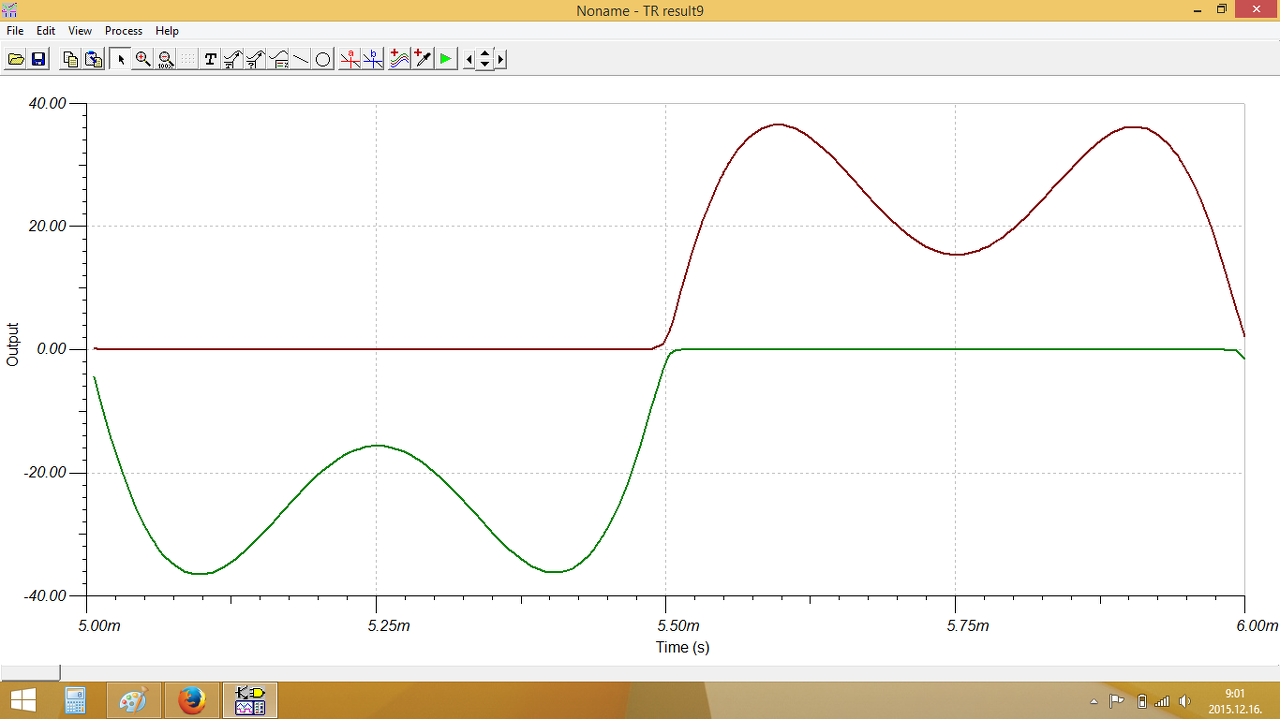Open the View menu
Image resolution: width=1280 pixels, height=719 pixels.
tap(80, 31)
